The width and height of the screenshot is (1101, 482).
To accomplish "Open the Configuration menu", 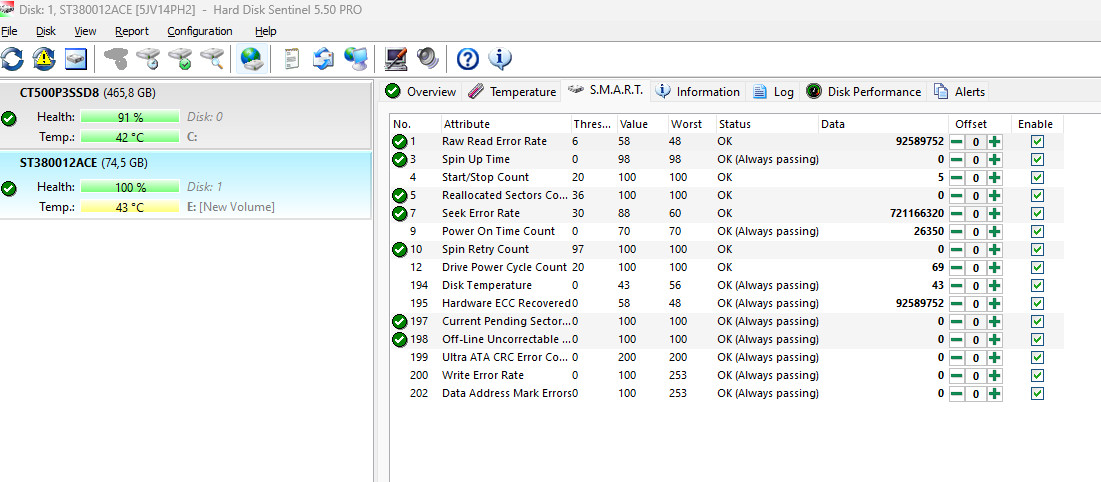I will pos(199,31).
